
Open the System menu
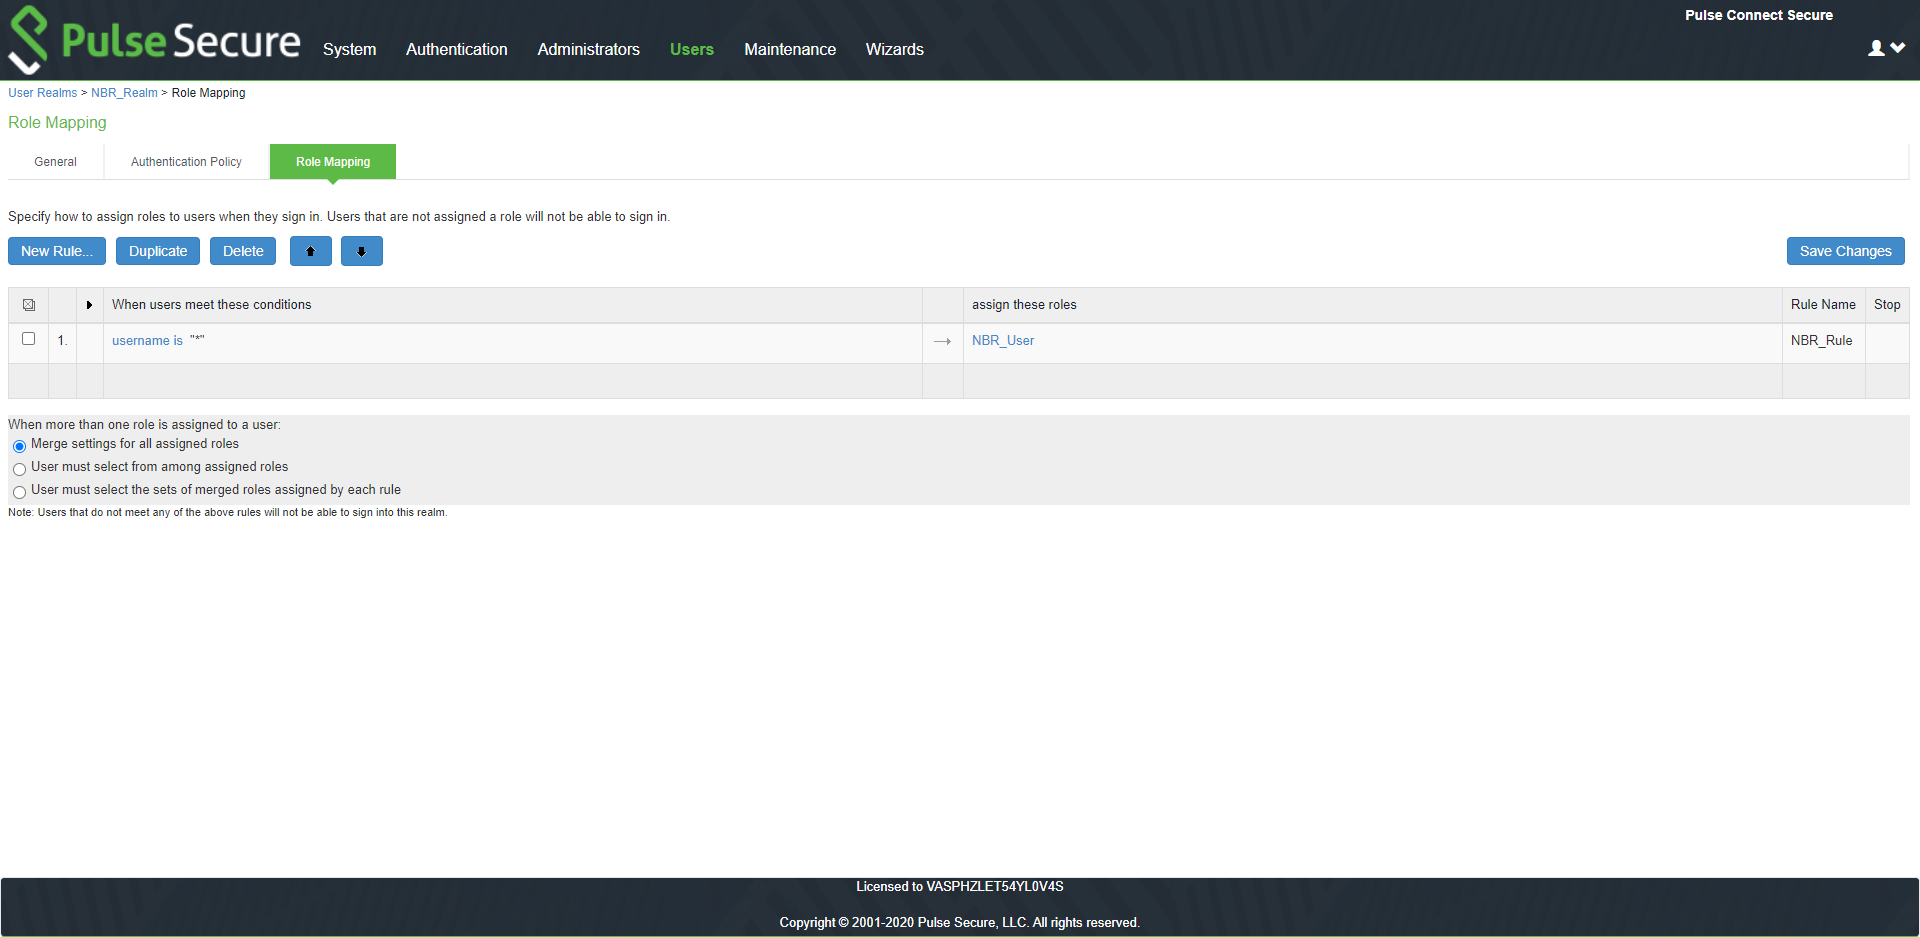click(x=349, y=49)
